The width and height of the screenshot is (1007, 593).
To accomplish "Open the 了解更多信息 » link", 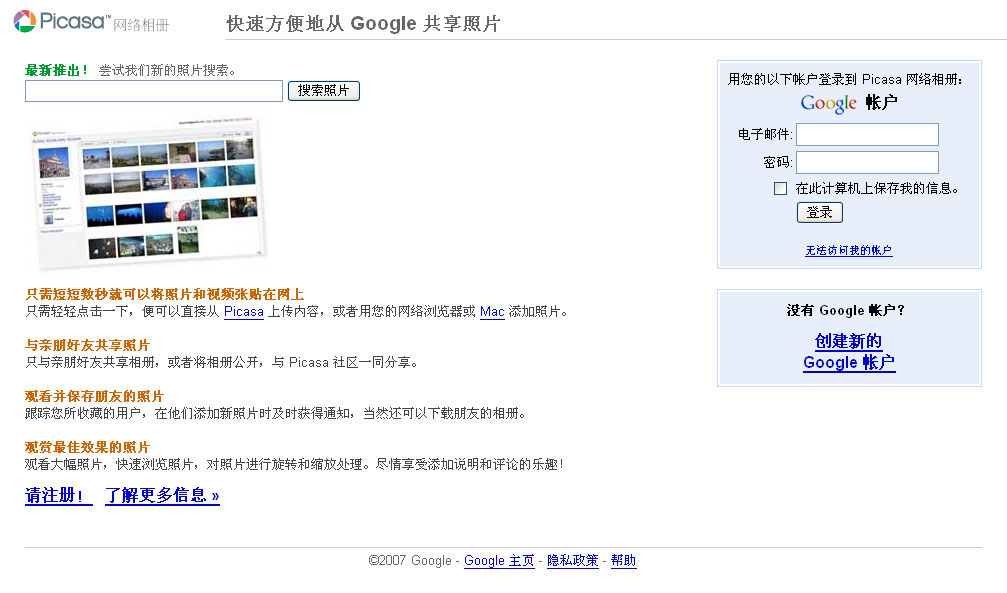I will pos(162,495).
